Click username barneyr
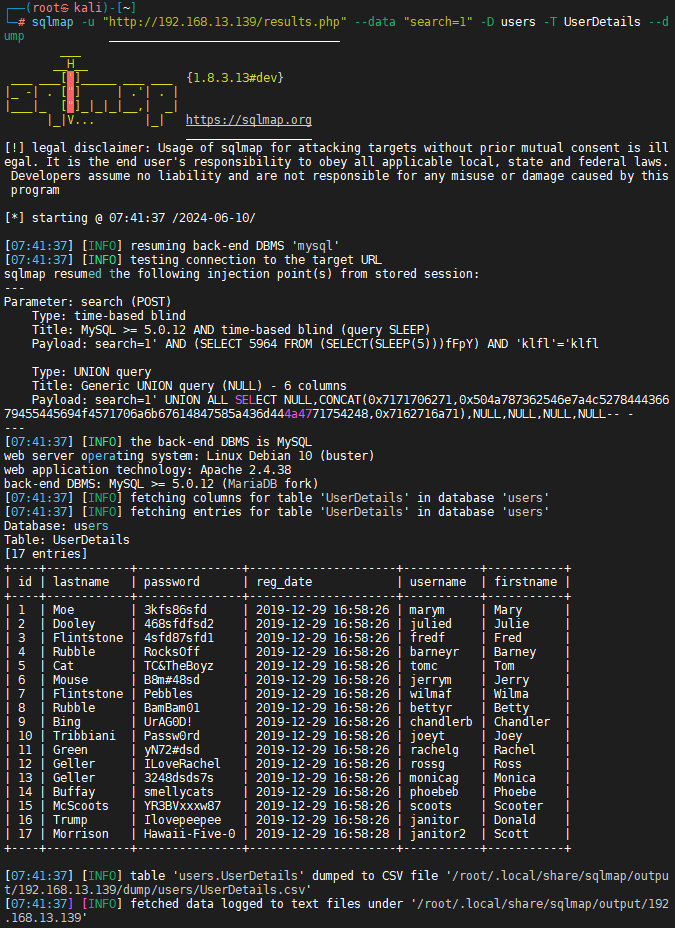The image size is (675, 928). [434, 652]
